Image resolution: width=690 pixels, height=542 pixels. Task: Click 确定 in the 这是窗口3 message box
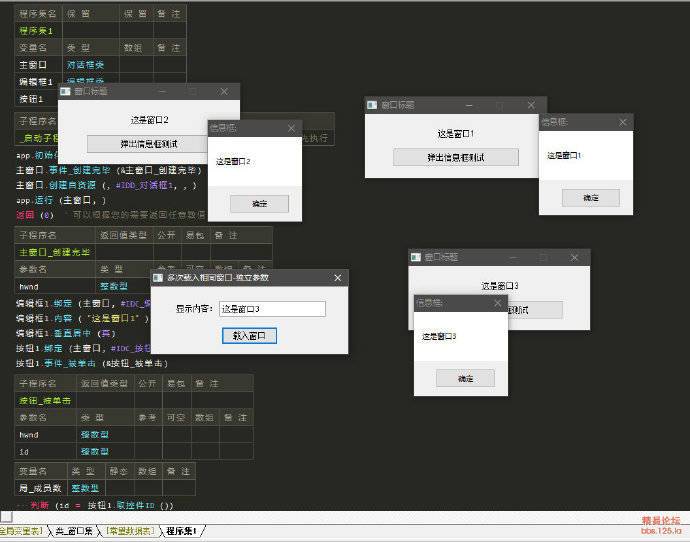pos(465,378)
